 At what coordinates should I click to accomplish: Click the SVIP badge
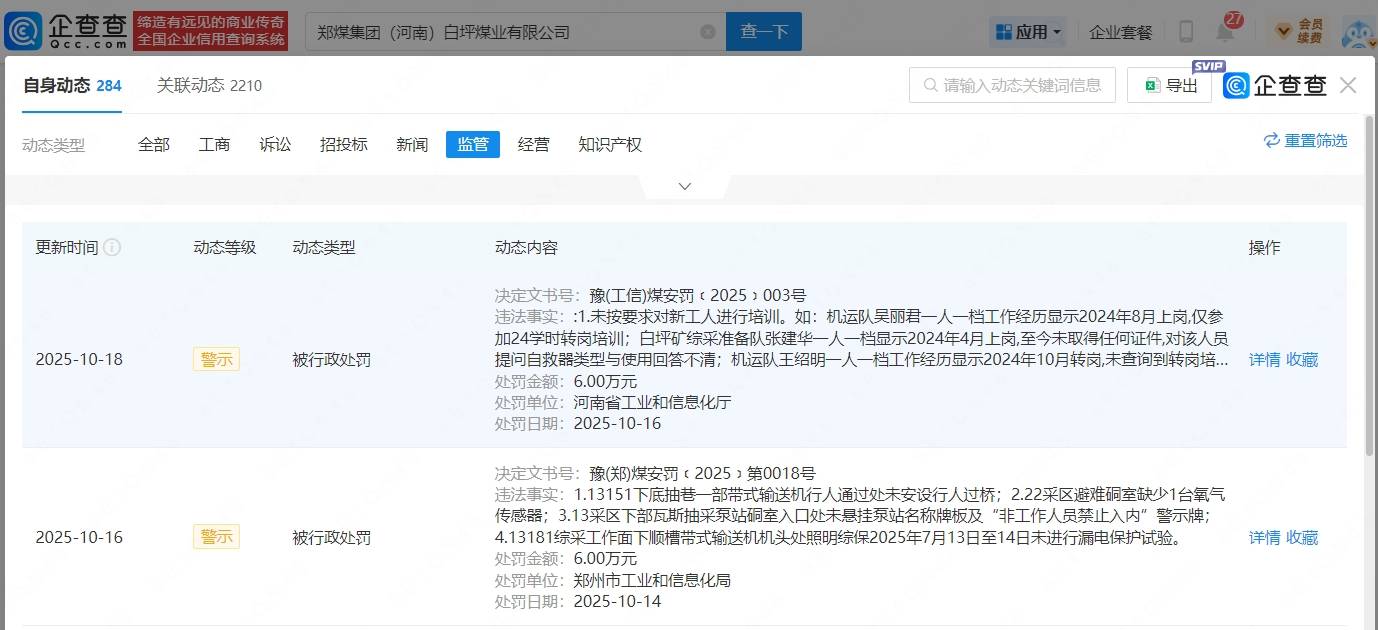tap(1208, 66)
